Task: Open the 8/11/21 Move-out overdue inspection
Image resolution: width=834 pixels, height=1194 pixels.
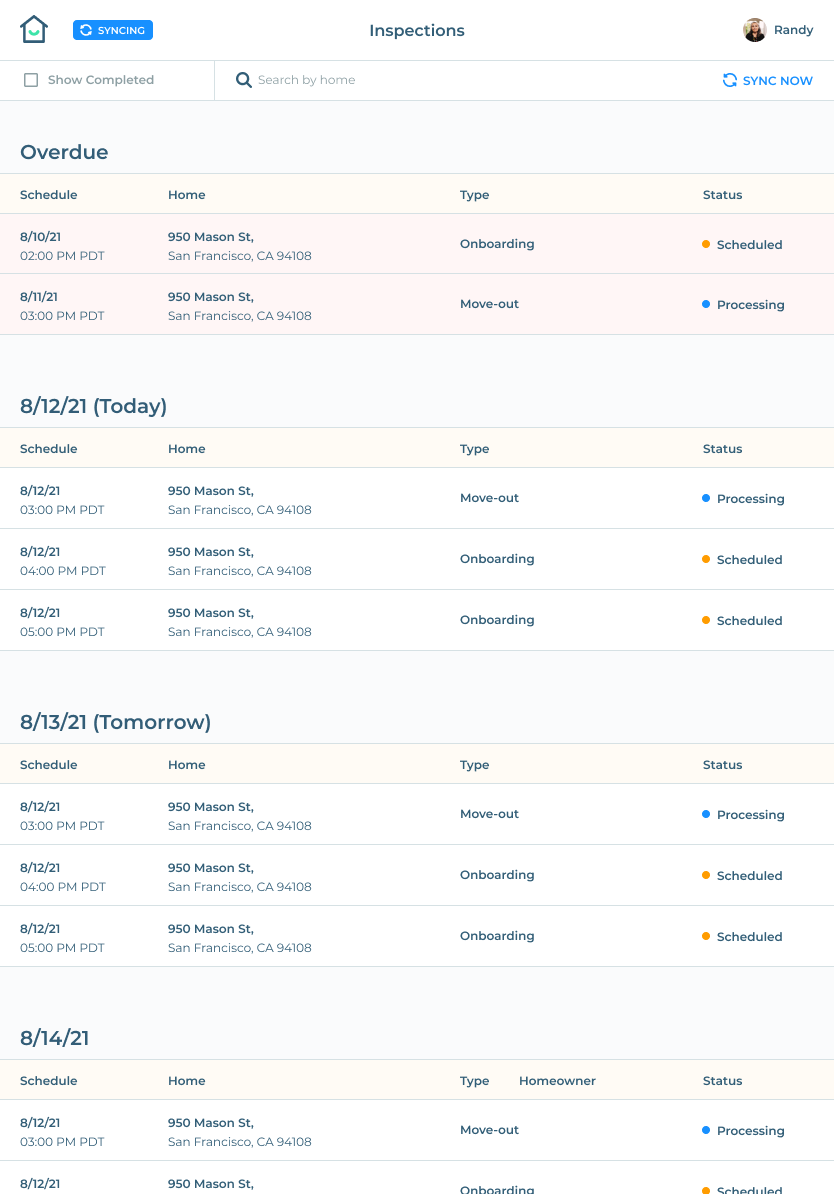Action: click(x=416, y=305)
